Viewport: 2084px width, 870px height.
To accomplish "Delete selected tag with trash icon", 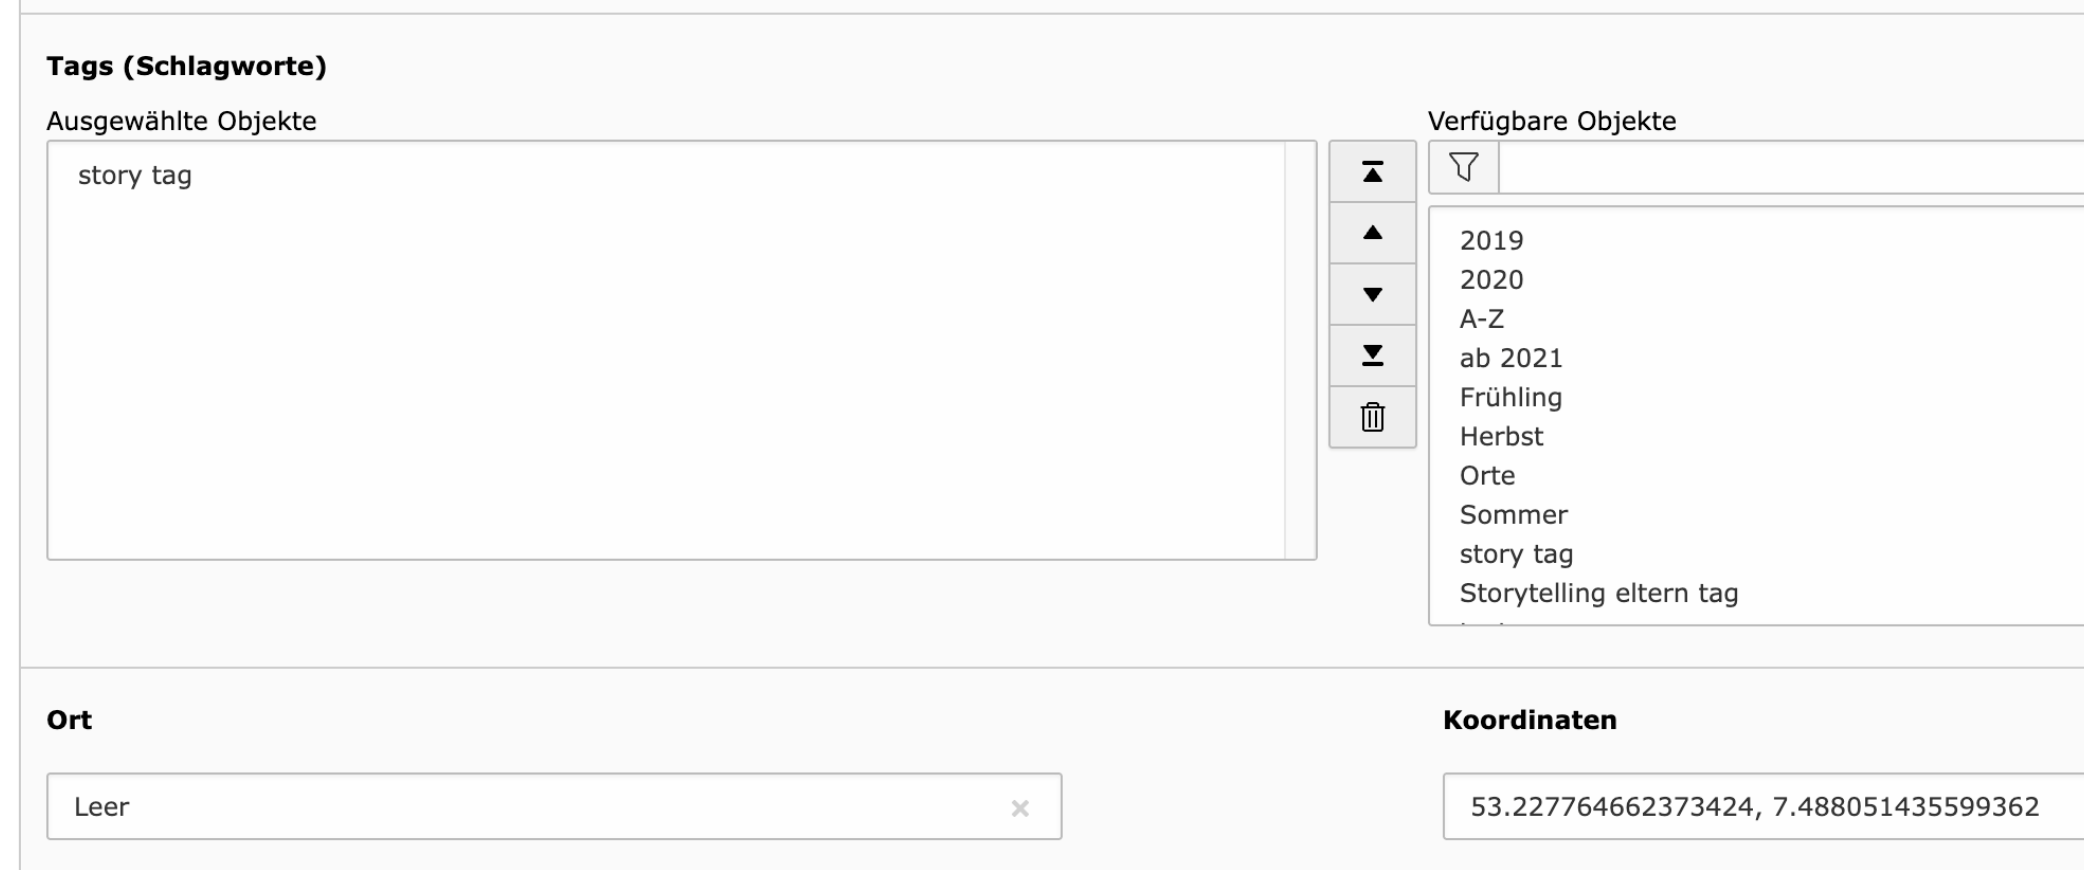I will tap(1372, 417).
